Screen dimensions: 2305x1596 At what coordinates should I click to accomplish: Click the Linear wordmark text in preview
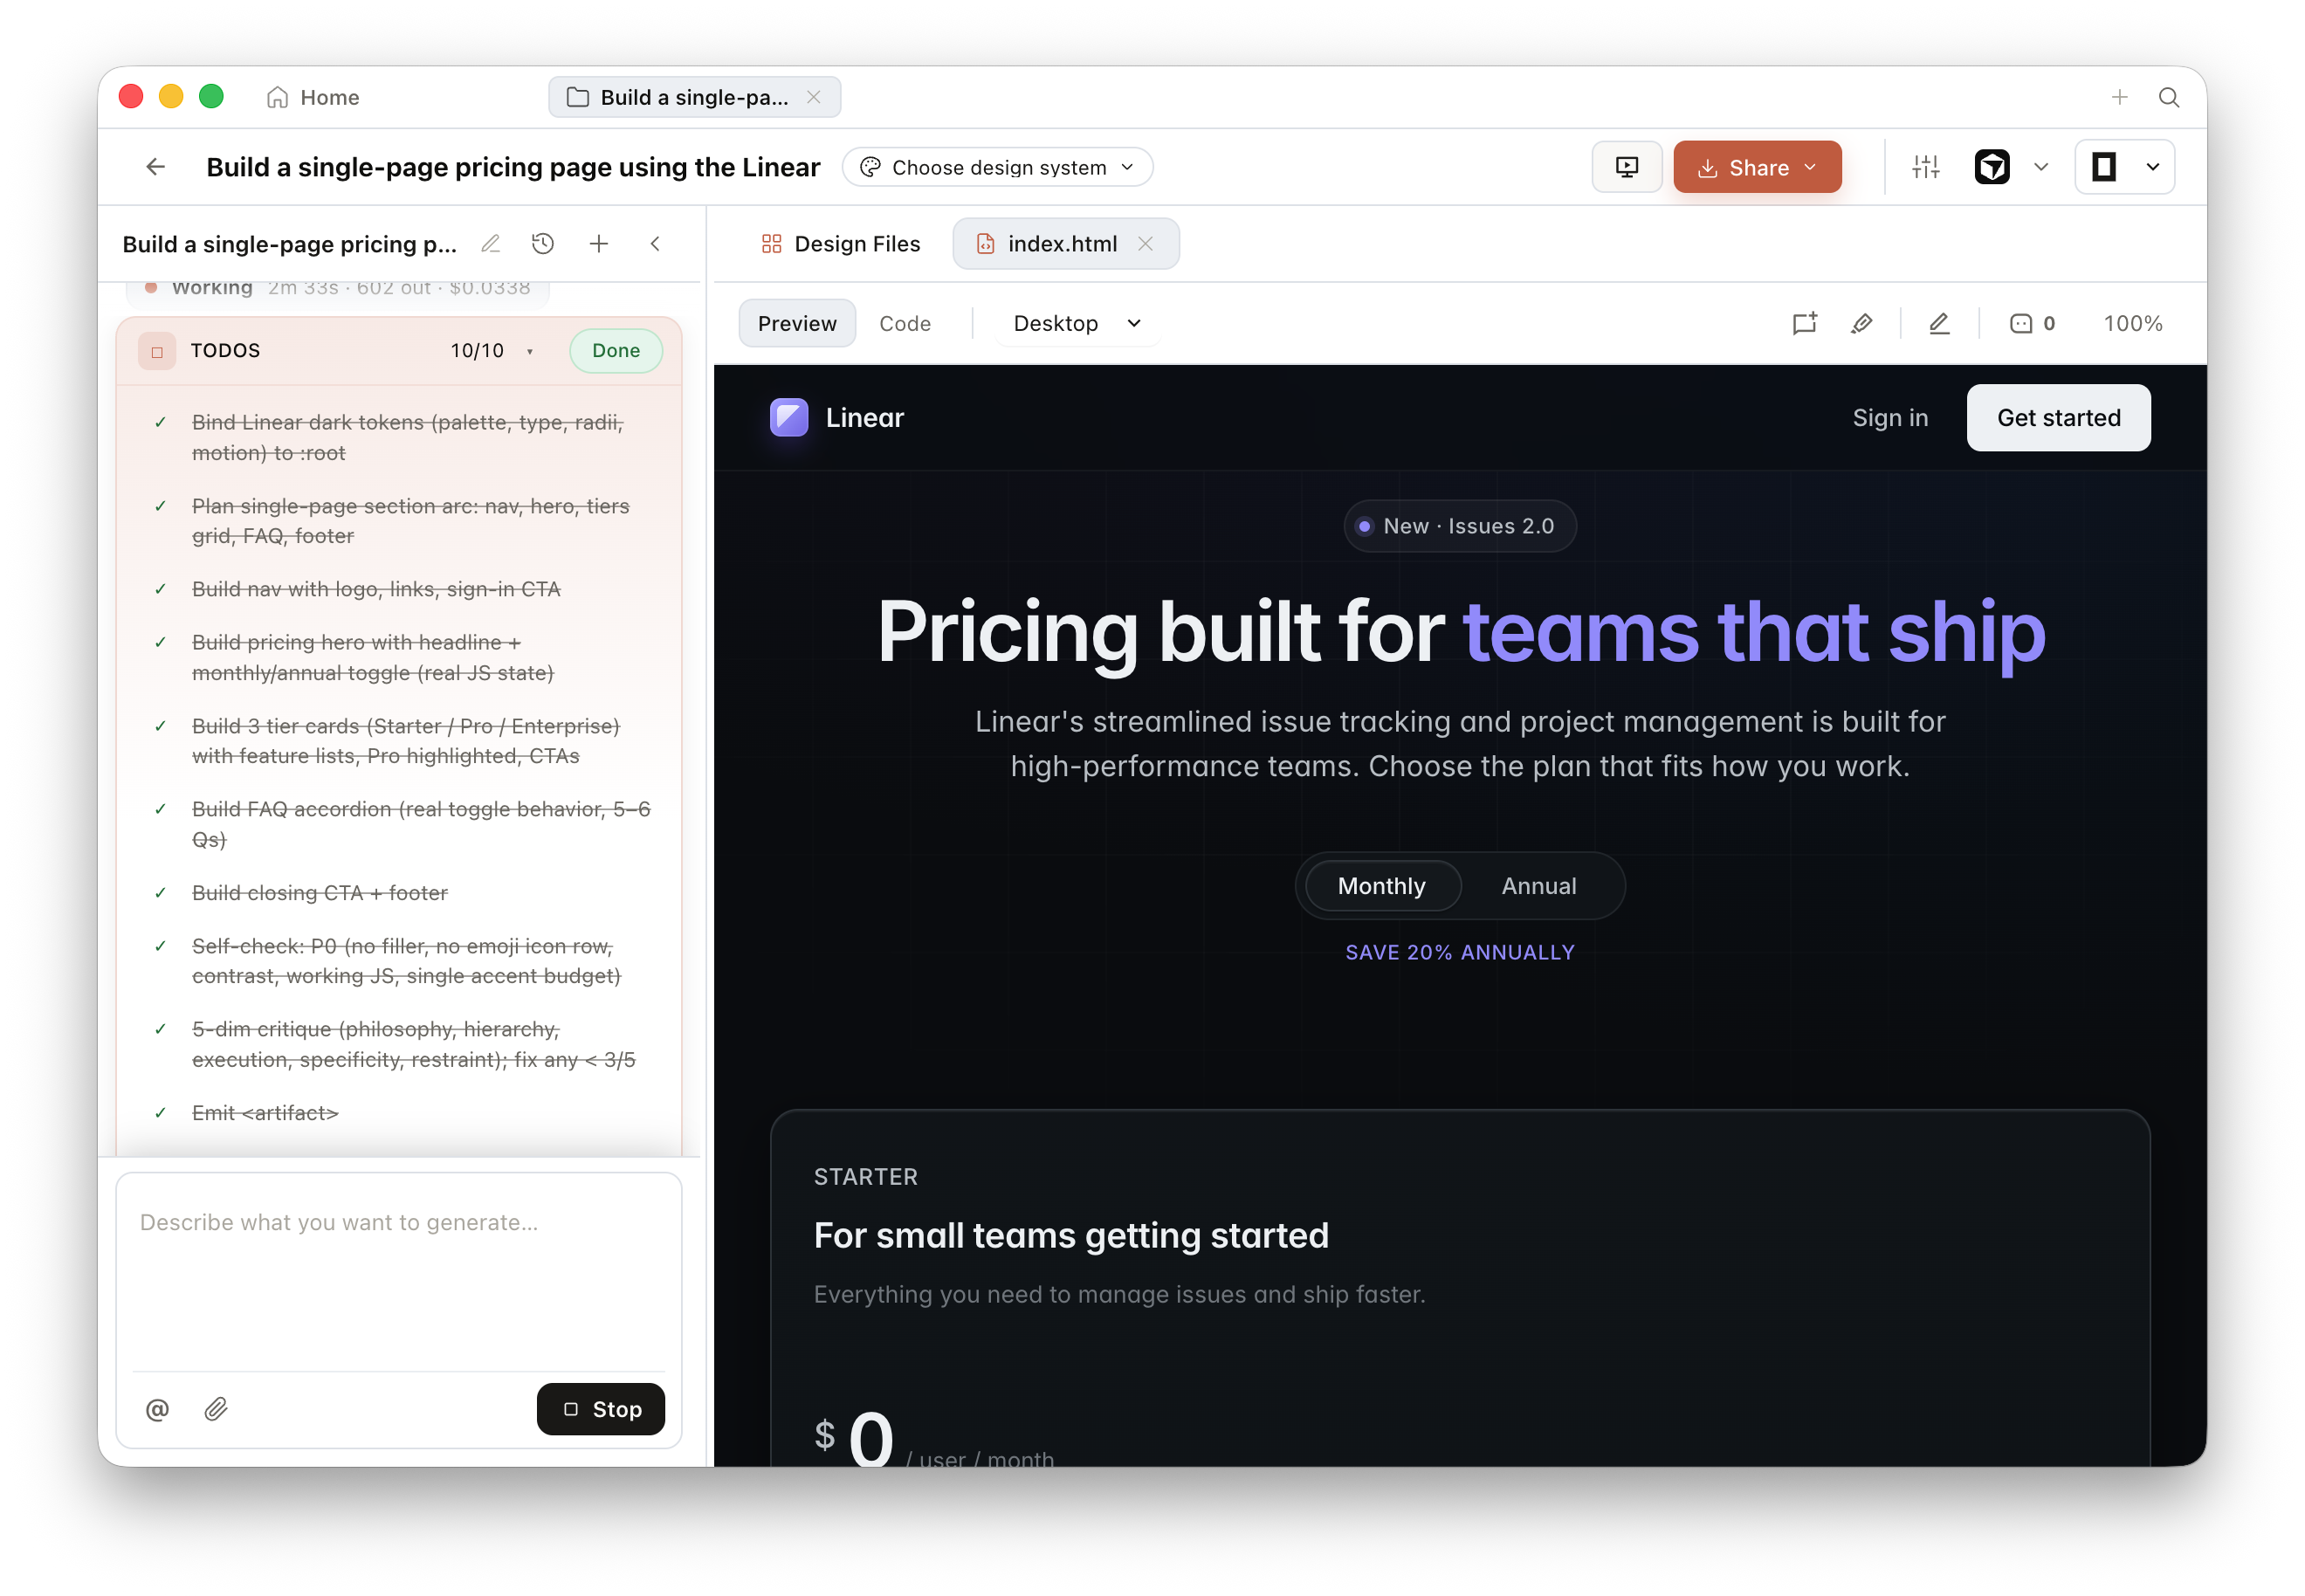click(x=864, y=418)
